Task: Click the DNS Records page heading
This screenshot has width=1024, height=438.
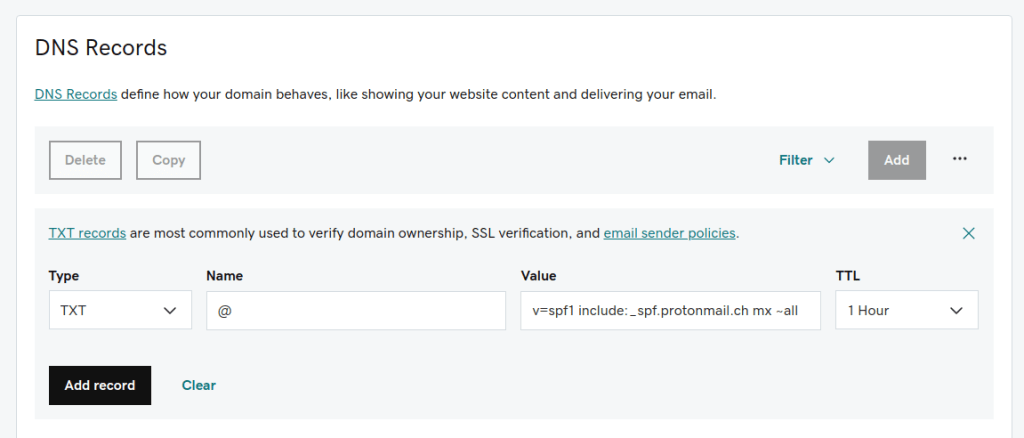Action: coord(101,47)
